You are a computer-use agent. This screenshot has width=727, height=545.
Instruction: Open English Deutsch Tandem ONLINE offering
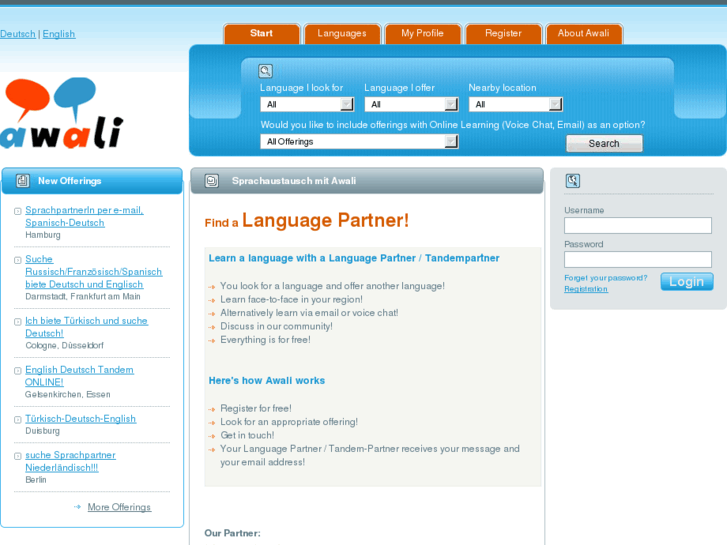pyautogui.click(x=79, y=376)
